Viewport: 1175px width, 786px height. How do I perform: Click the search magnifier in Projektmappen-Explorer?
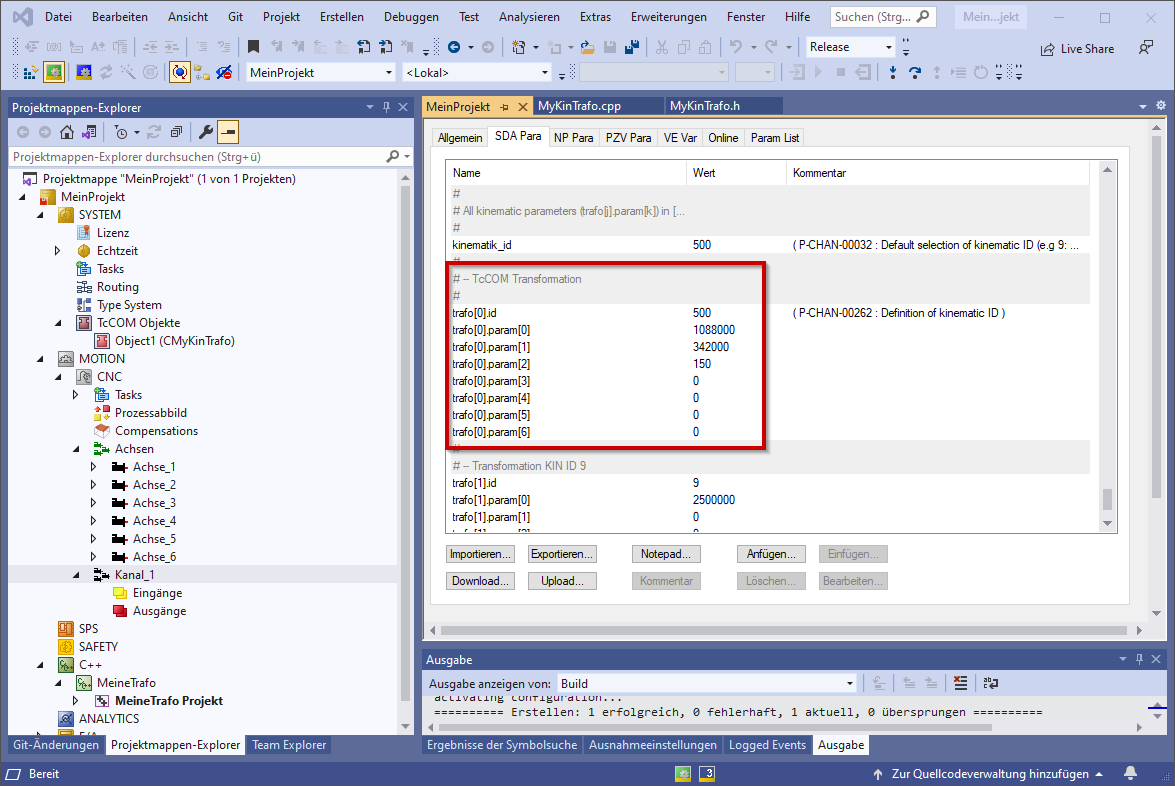(x=393, y=157)
